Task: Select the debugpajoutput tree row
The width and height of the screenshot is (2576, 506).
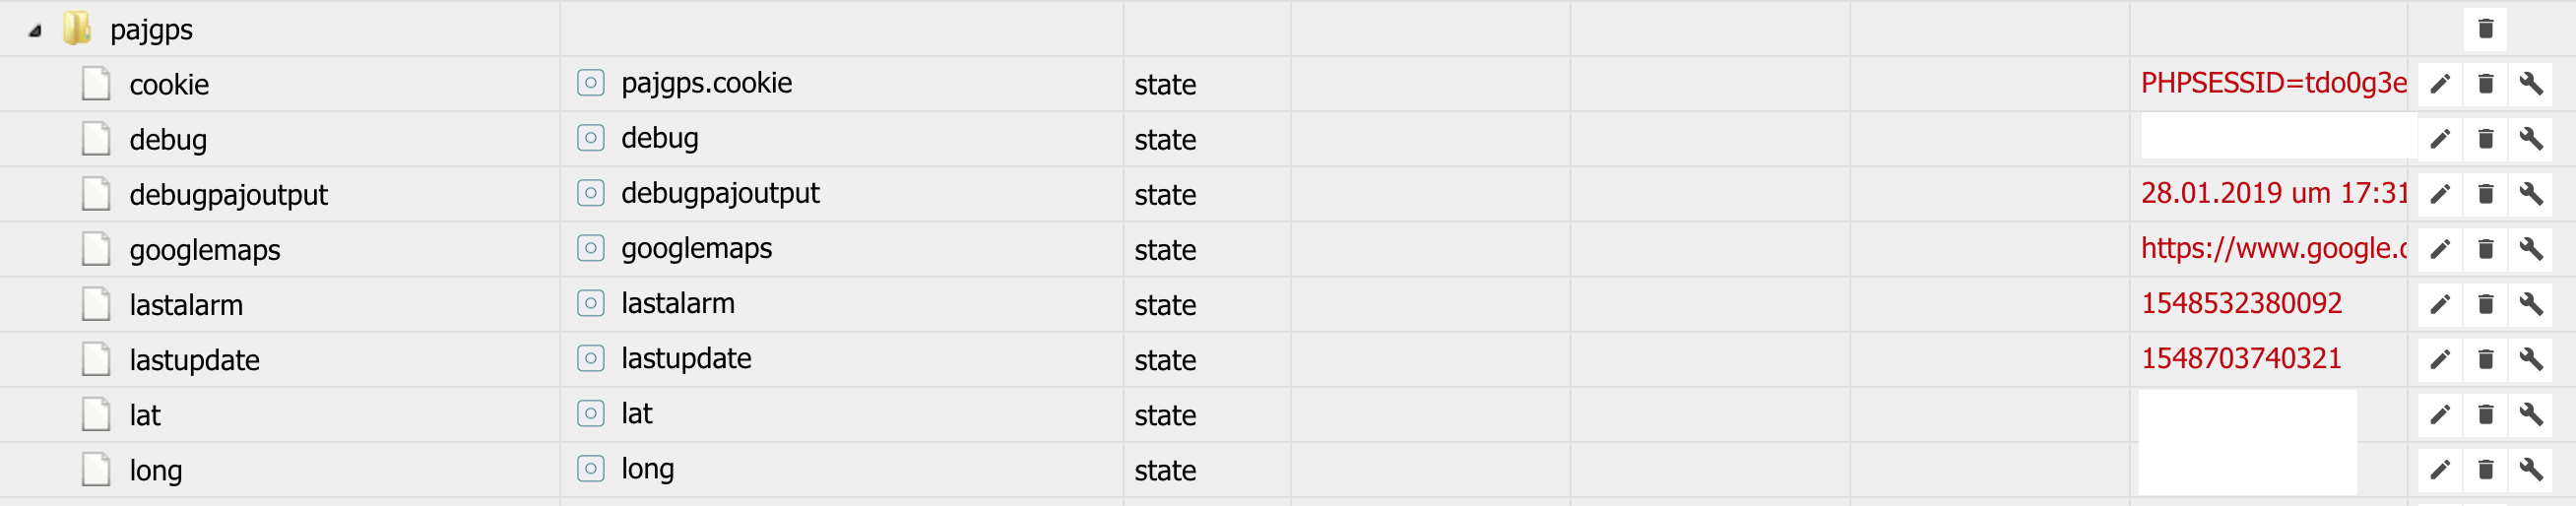Action: (x=228, y=195)
